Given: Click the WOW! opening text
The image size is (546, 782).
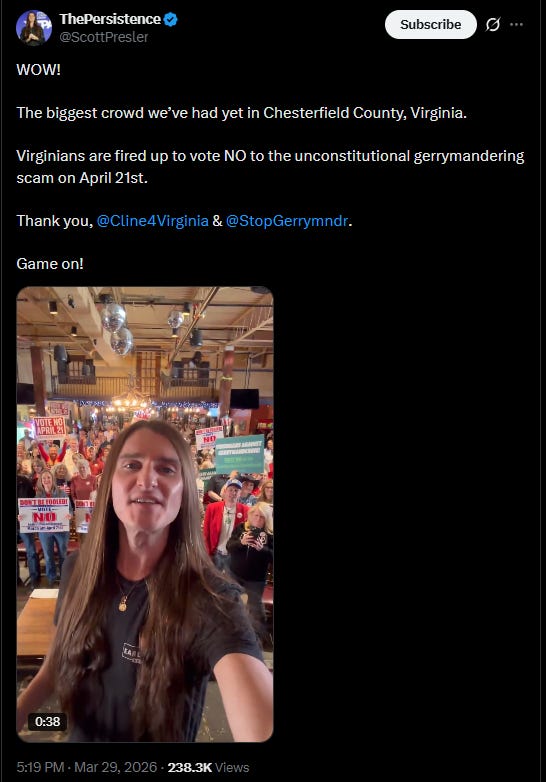Looking at the screenshot, I should point(38,69).
